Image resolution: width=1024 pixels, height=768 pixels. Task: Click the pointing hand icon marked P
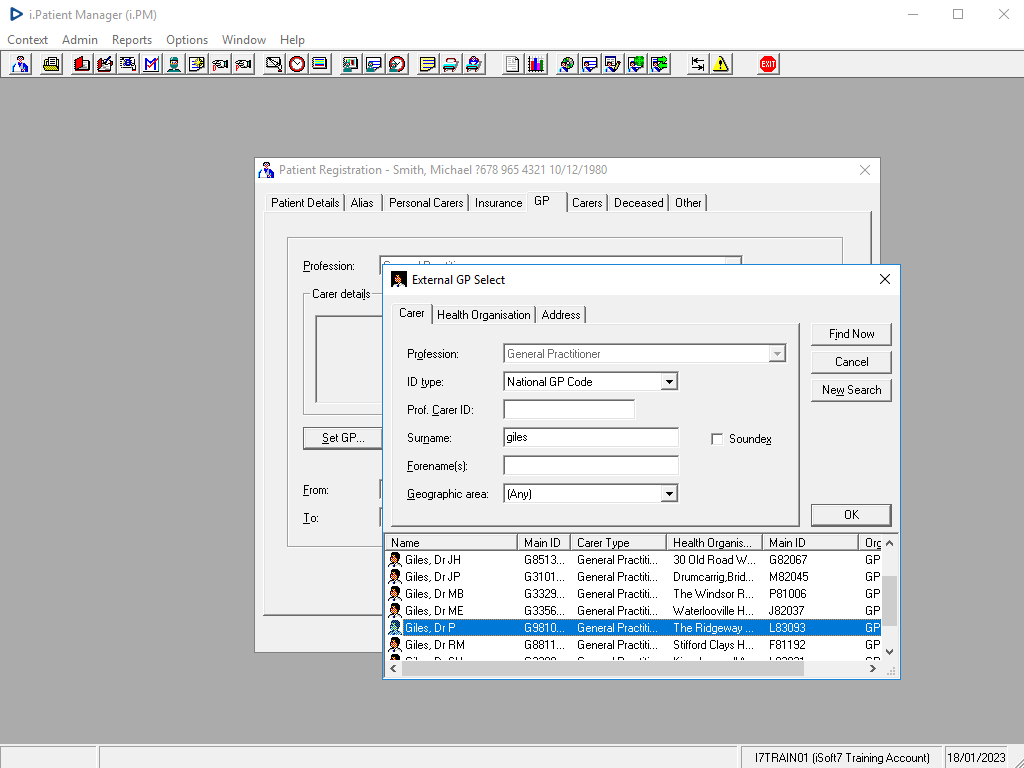click(244, 64)
